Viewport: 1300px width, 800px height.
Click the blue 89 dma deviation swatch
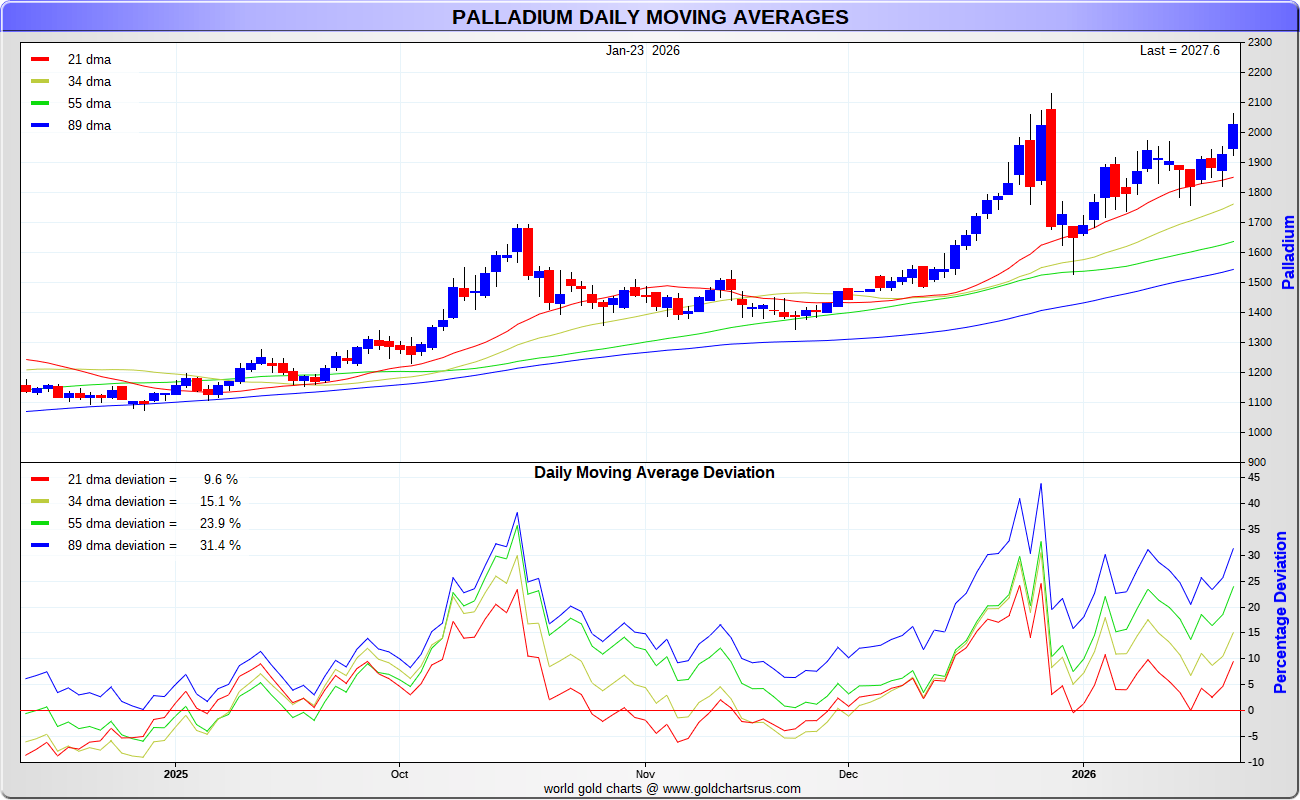(40, 545)
